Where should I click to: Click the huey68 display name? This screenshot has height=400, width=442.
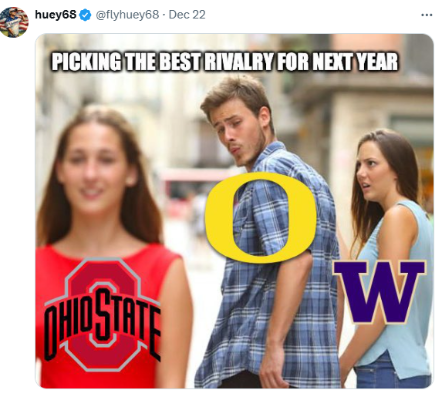(x=55, y=15)
